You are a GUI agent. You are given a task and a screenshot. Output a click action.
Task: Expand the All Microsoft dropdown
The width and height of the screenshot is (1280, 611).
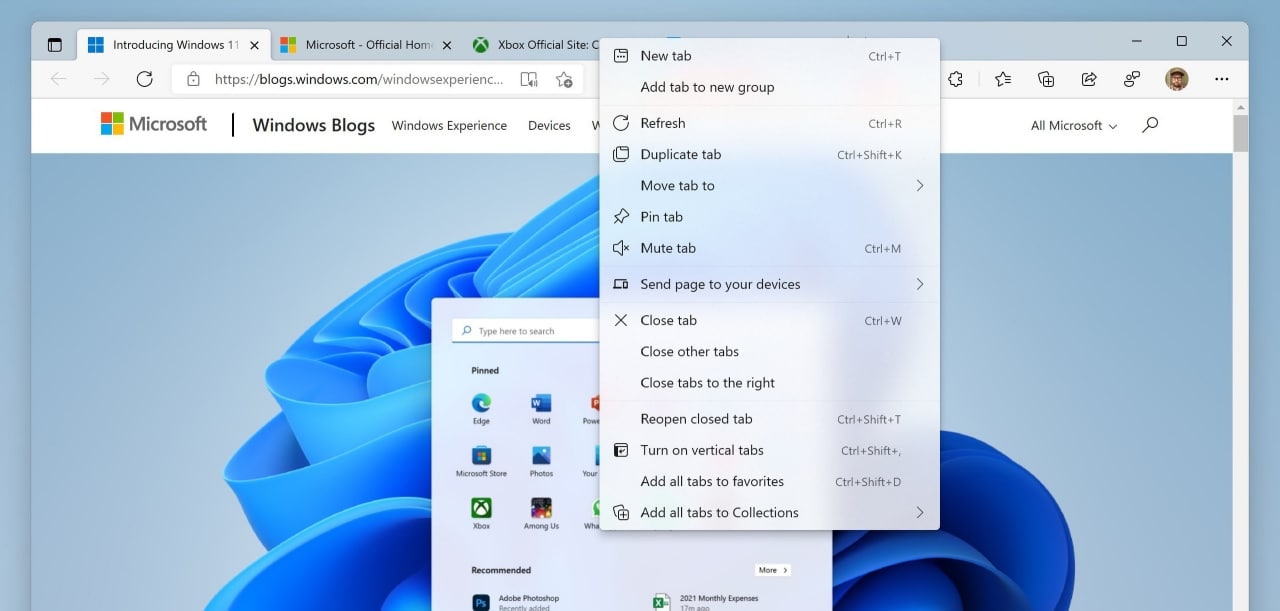(x=1074, y=125)
